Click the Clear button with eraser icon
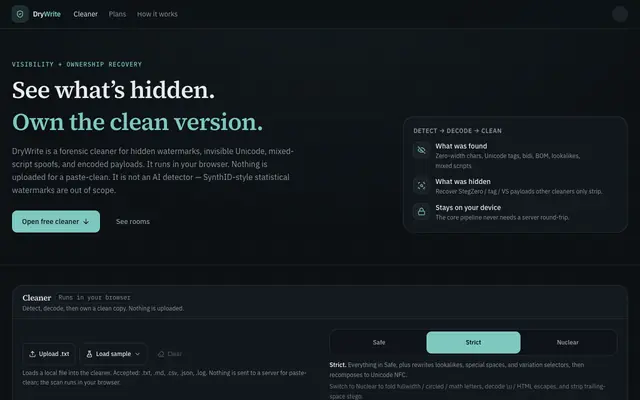The width and height of the screenshot is (640, 400). (170, 354)
